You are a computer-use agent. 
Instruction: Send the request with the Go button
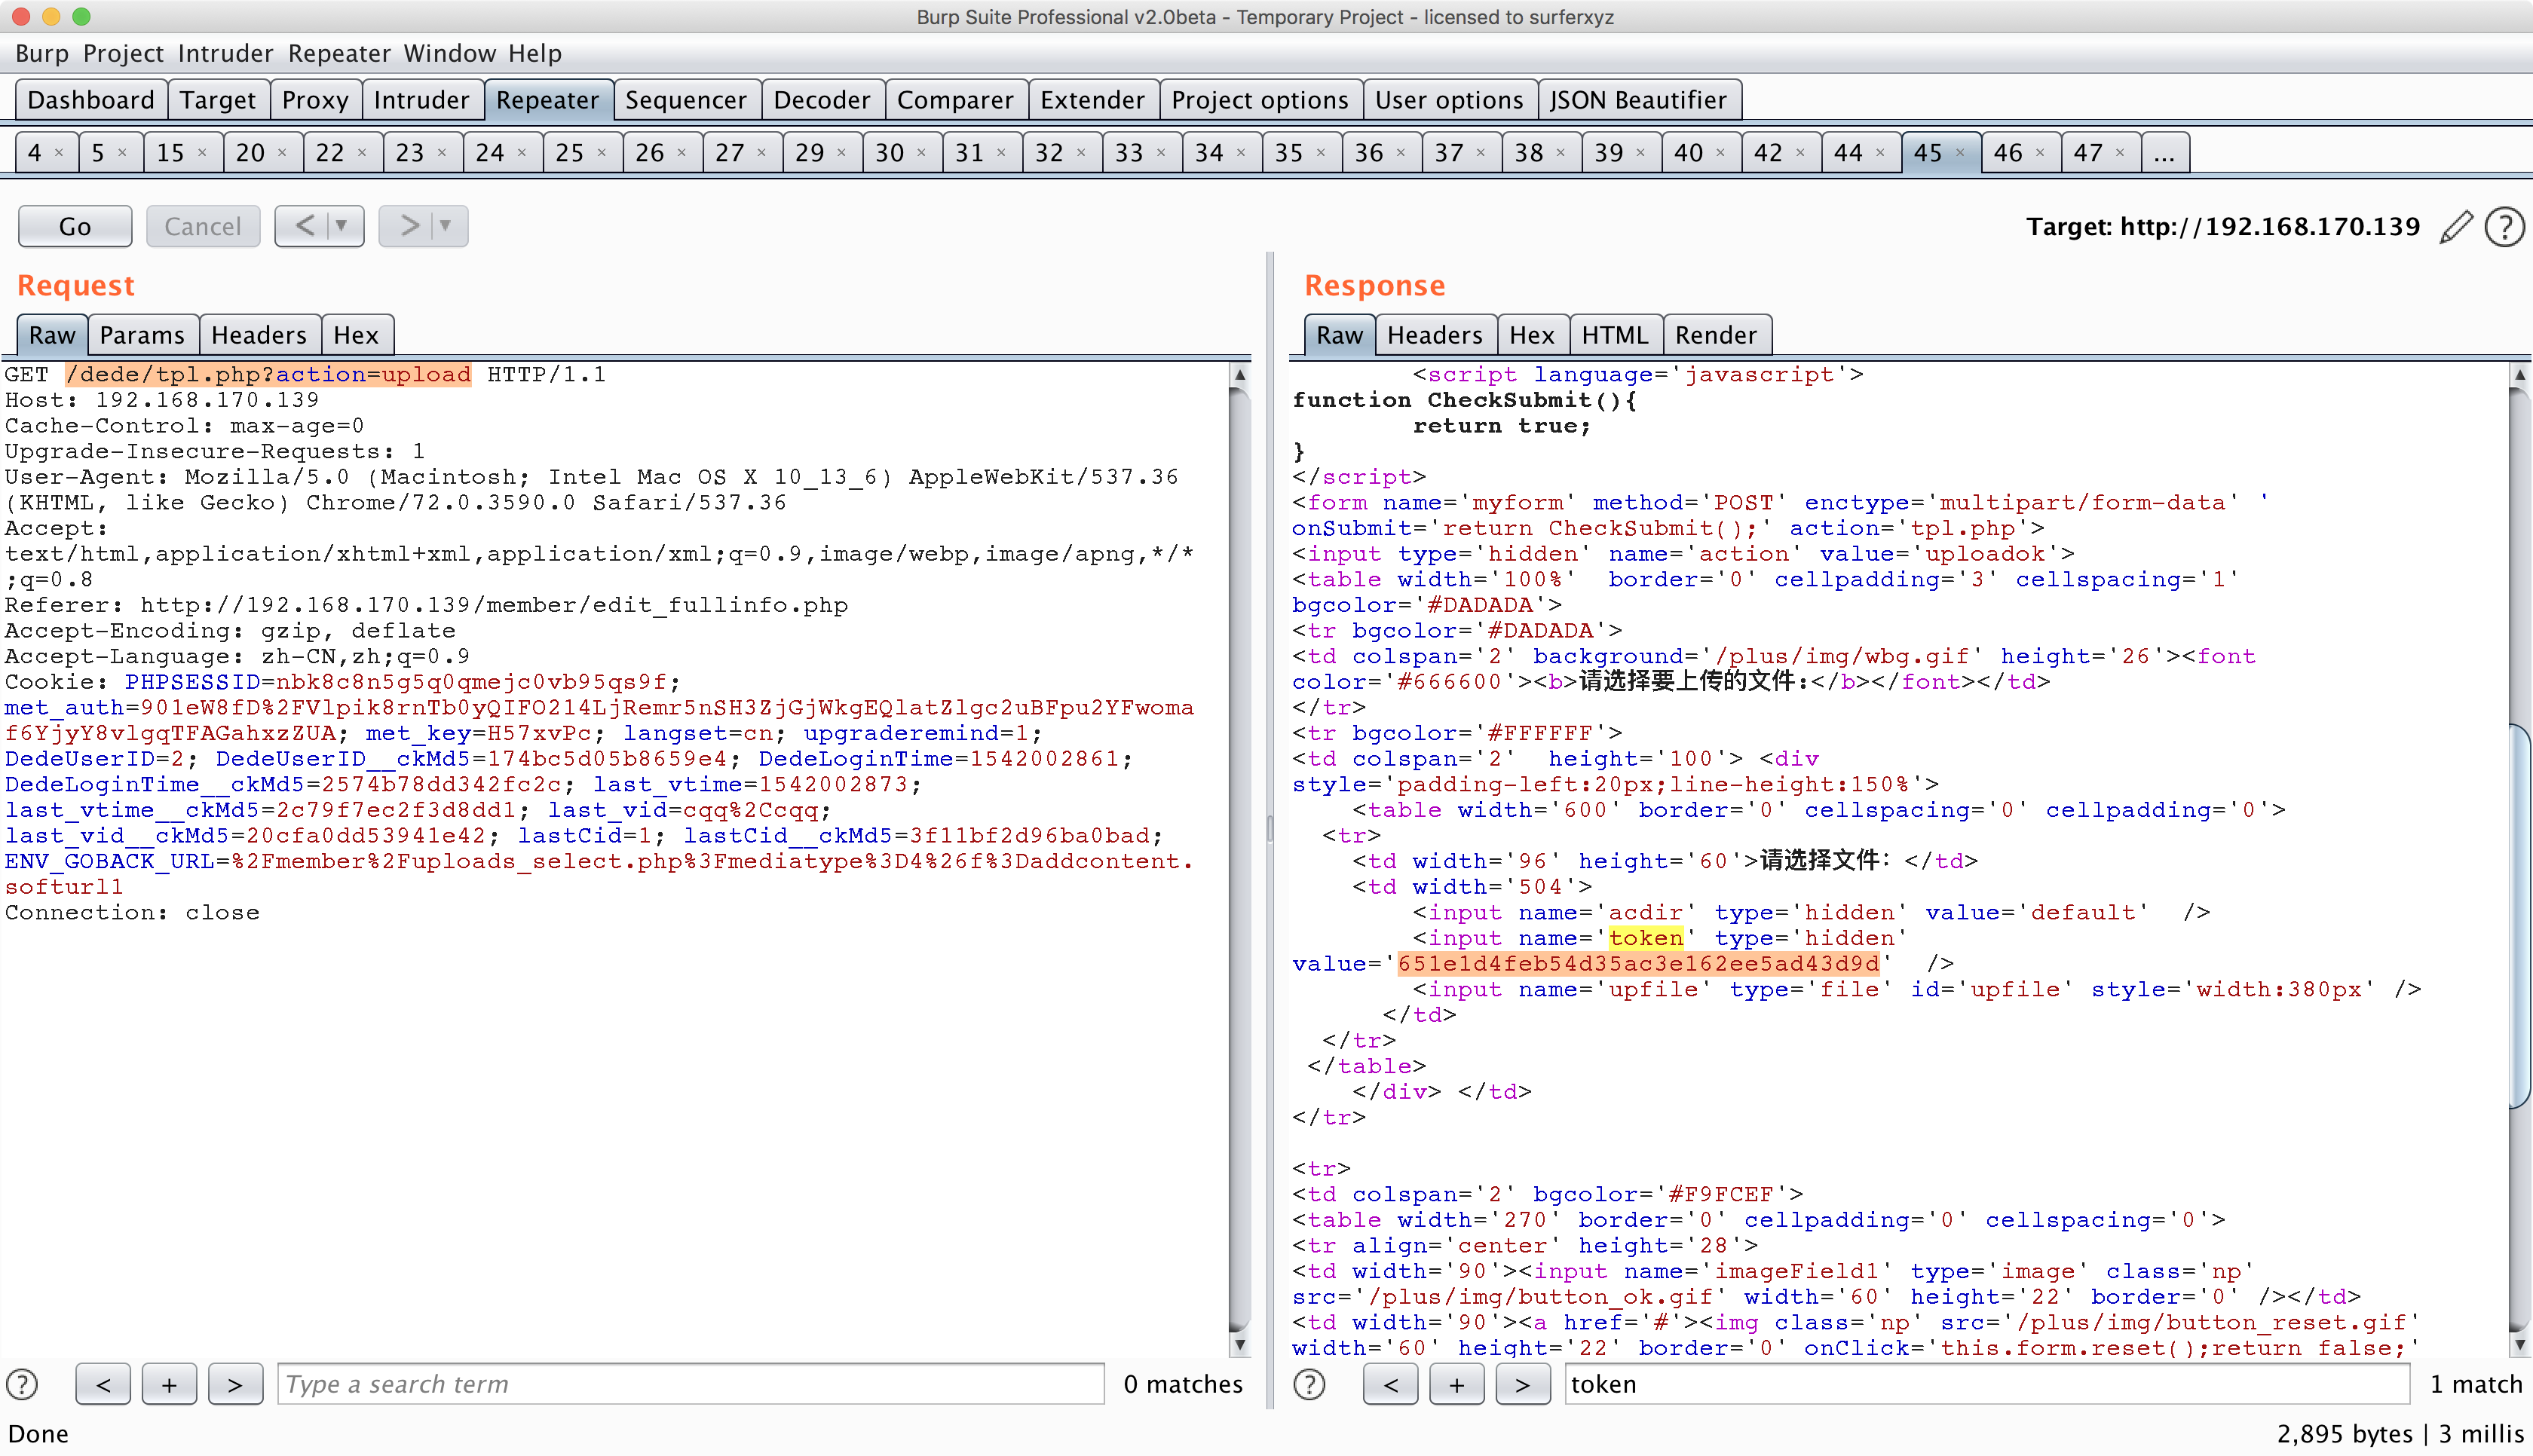74,226
